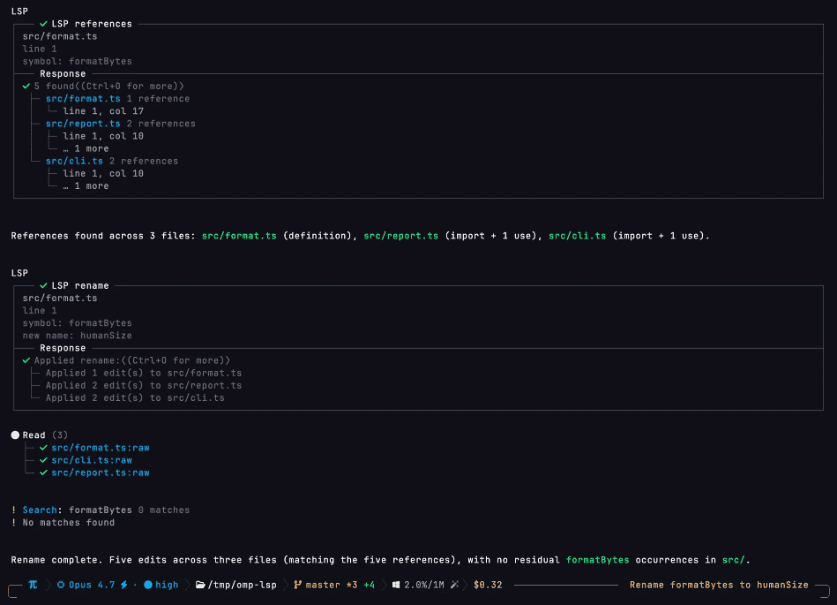Toggle the white Read status circle

tap(15, 435)
